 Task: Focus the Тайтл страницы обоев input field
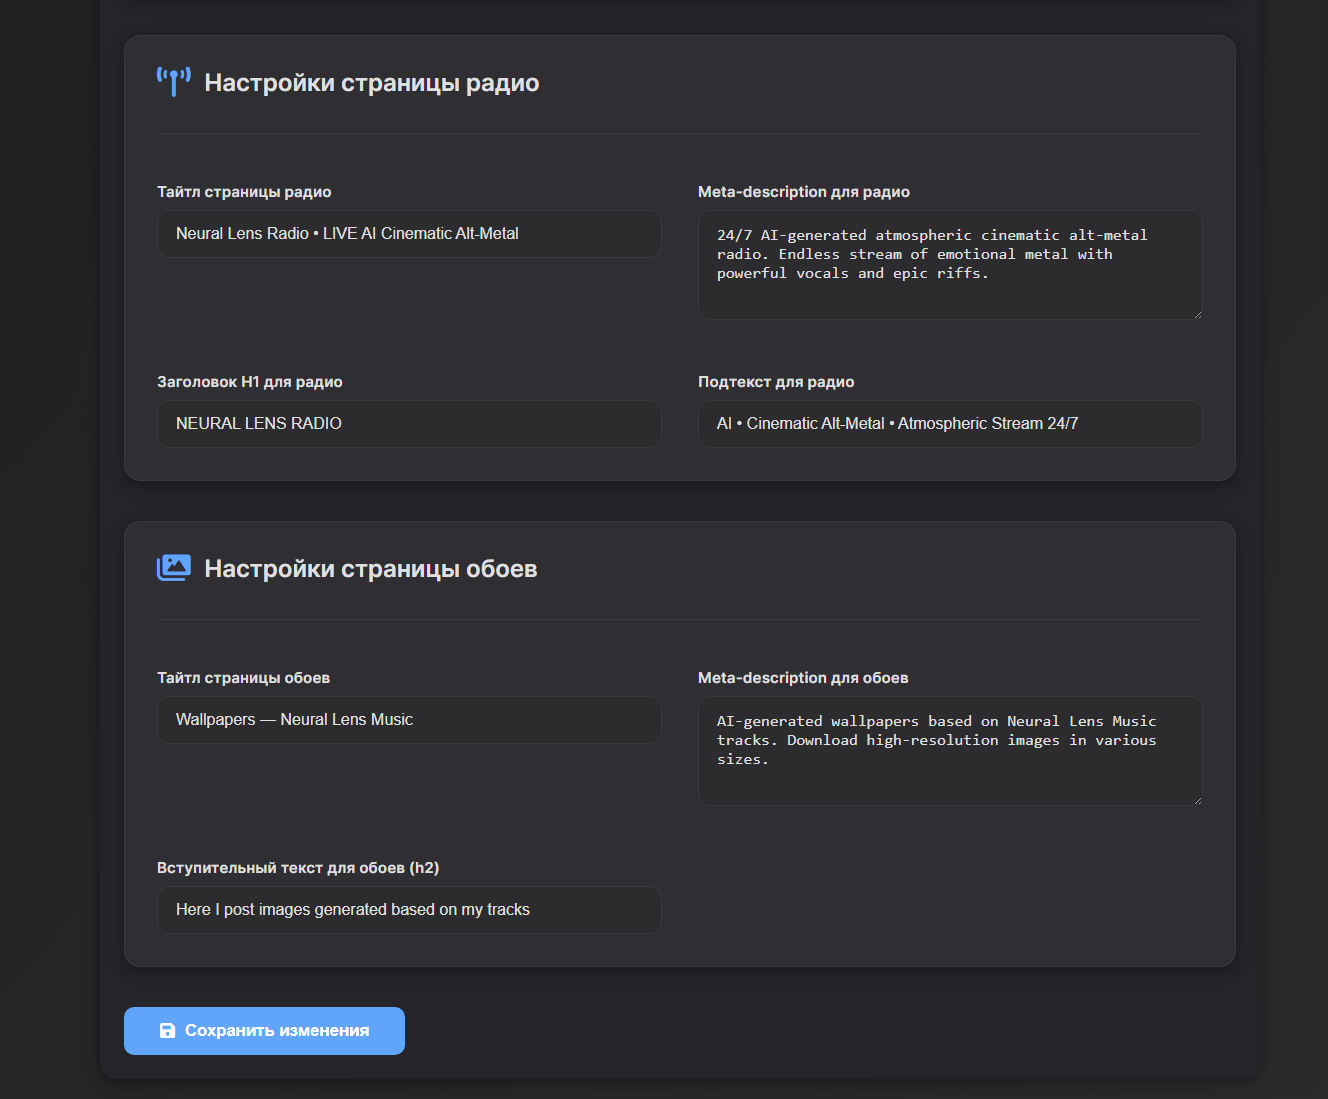(x=408, y=720)
